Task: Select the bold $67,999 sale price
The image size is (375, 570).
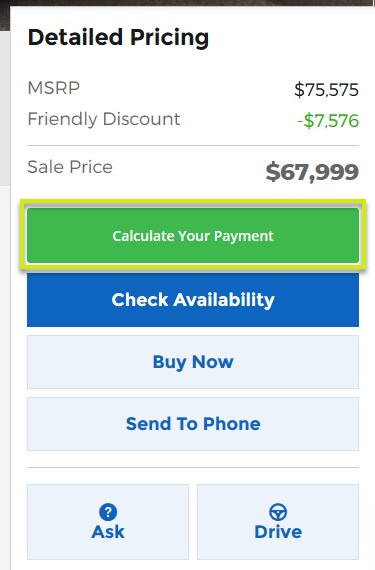Action: tap(312, 172)
